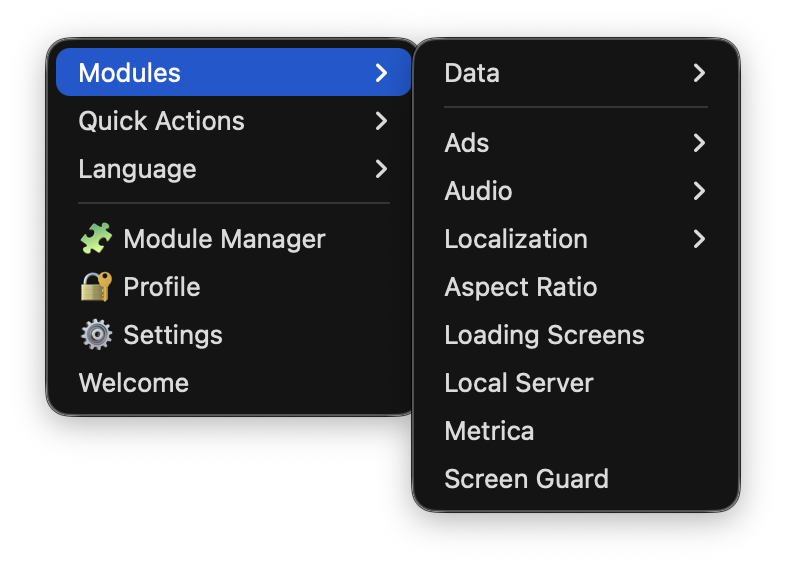Click the chevron next to Audio
The image size is (786, 566).
click(699, 191)
